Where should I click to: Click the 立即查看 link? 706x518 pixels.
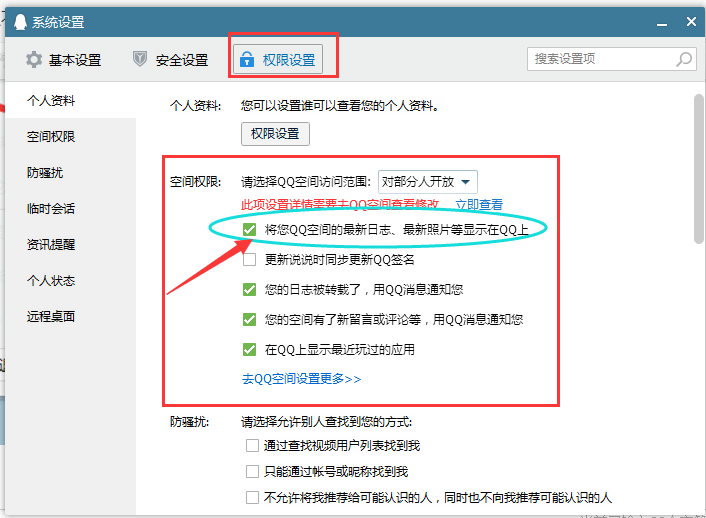tap(479, 205)
